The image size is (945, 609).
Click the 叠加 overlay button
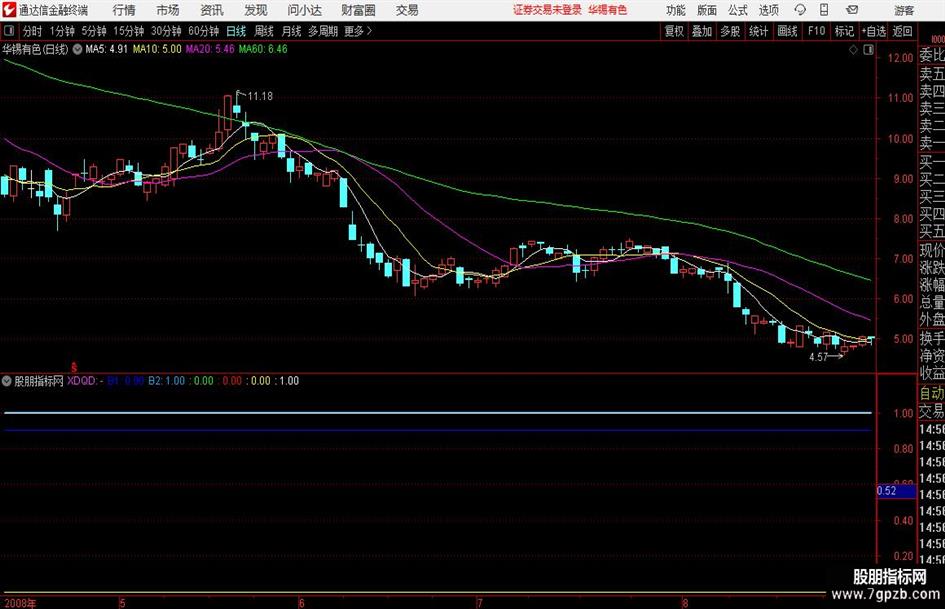[702, 31]
